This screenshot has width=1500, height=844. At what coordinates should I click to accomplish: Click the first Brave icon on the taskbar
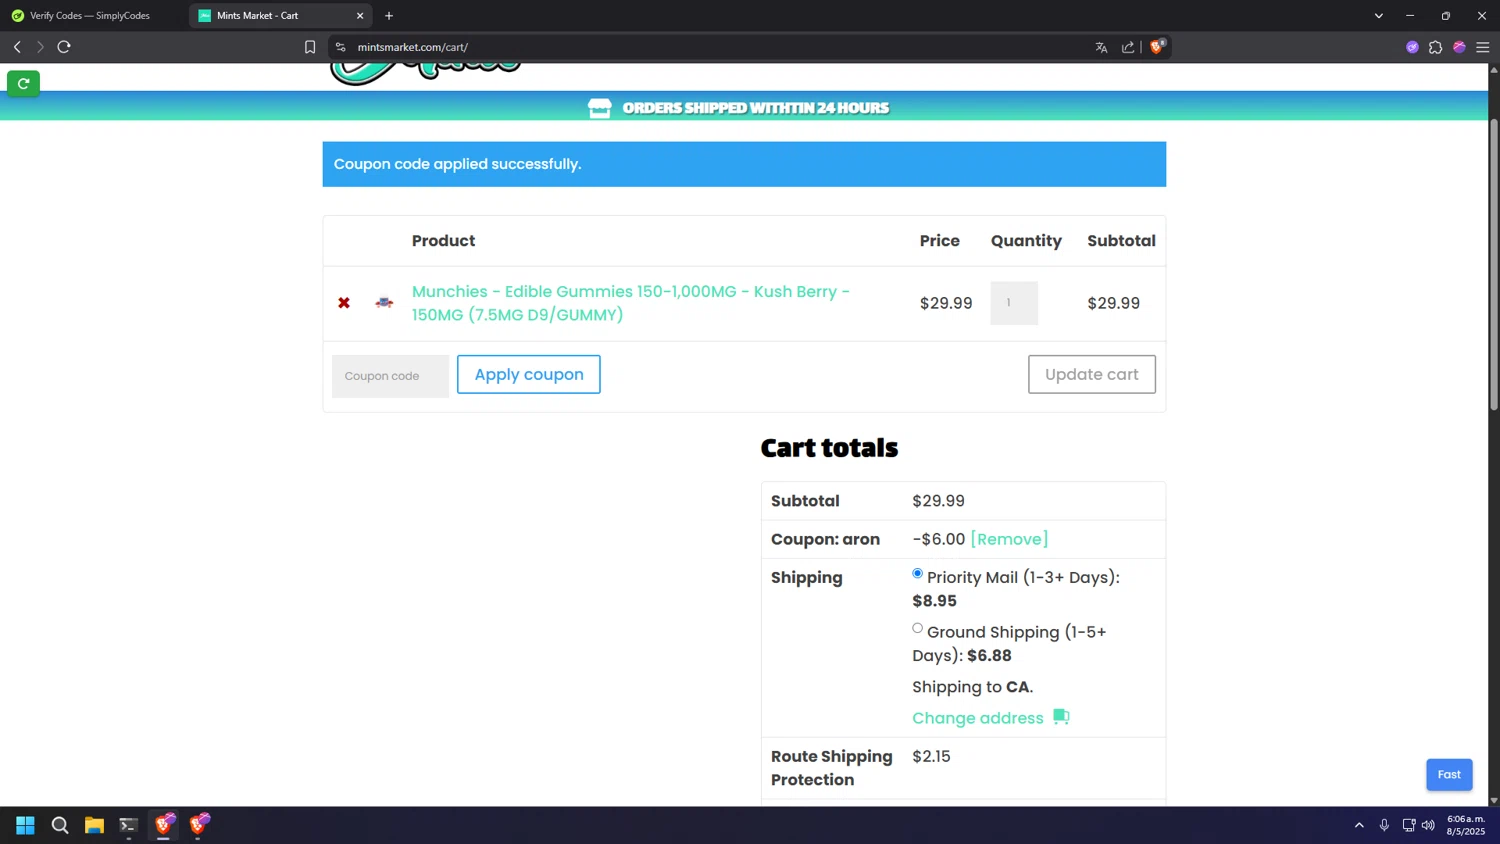(x=163, y=824)
